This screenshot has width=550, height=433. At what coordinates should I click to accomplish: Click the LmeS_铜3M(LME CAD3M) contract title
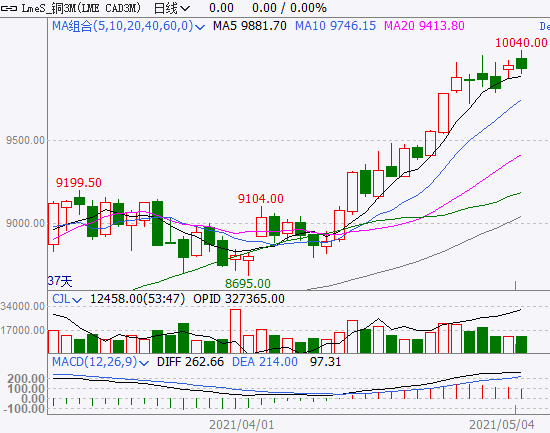(81, 8)
